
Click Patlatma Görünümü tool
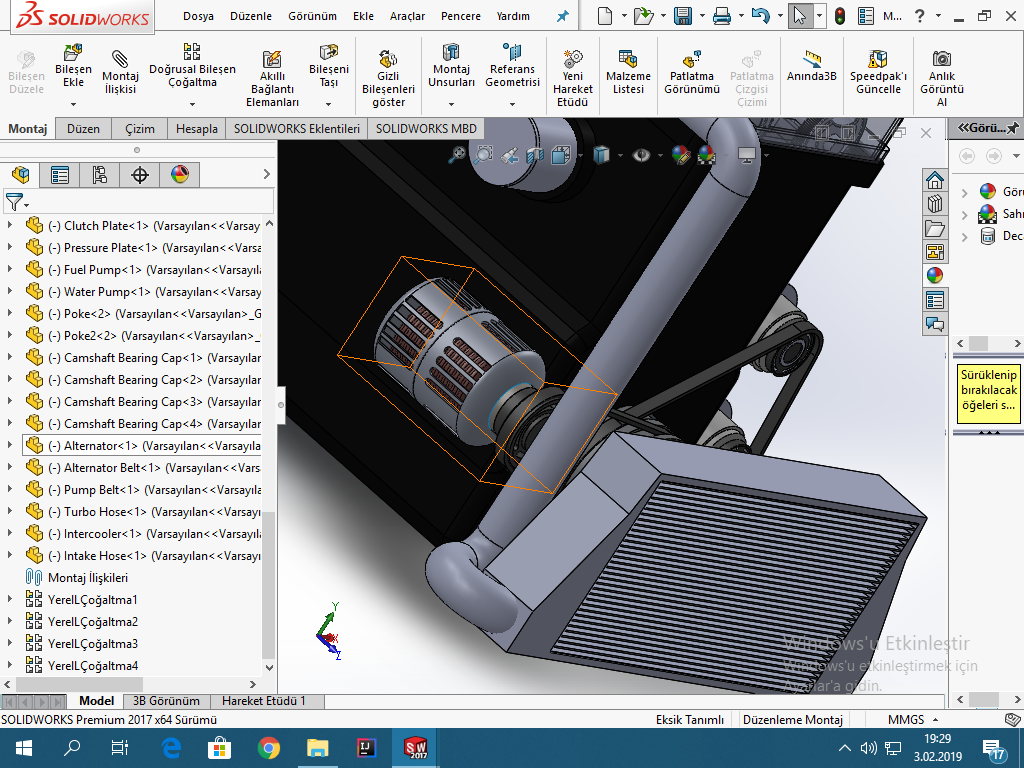pos(692,72)
